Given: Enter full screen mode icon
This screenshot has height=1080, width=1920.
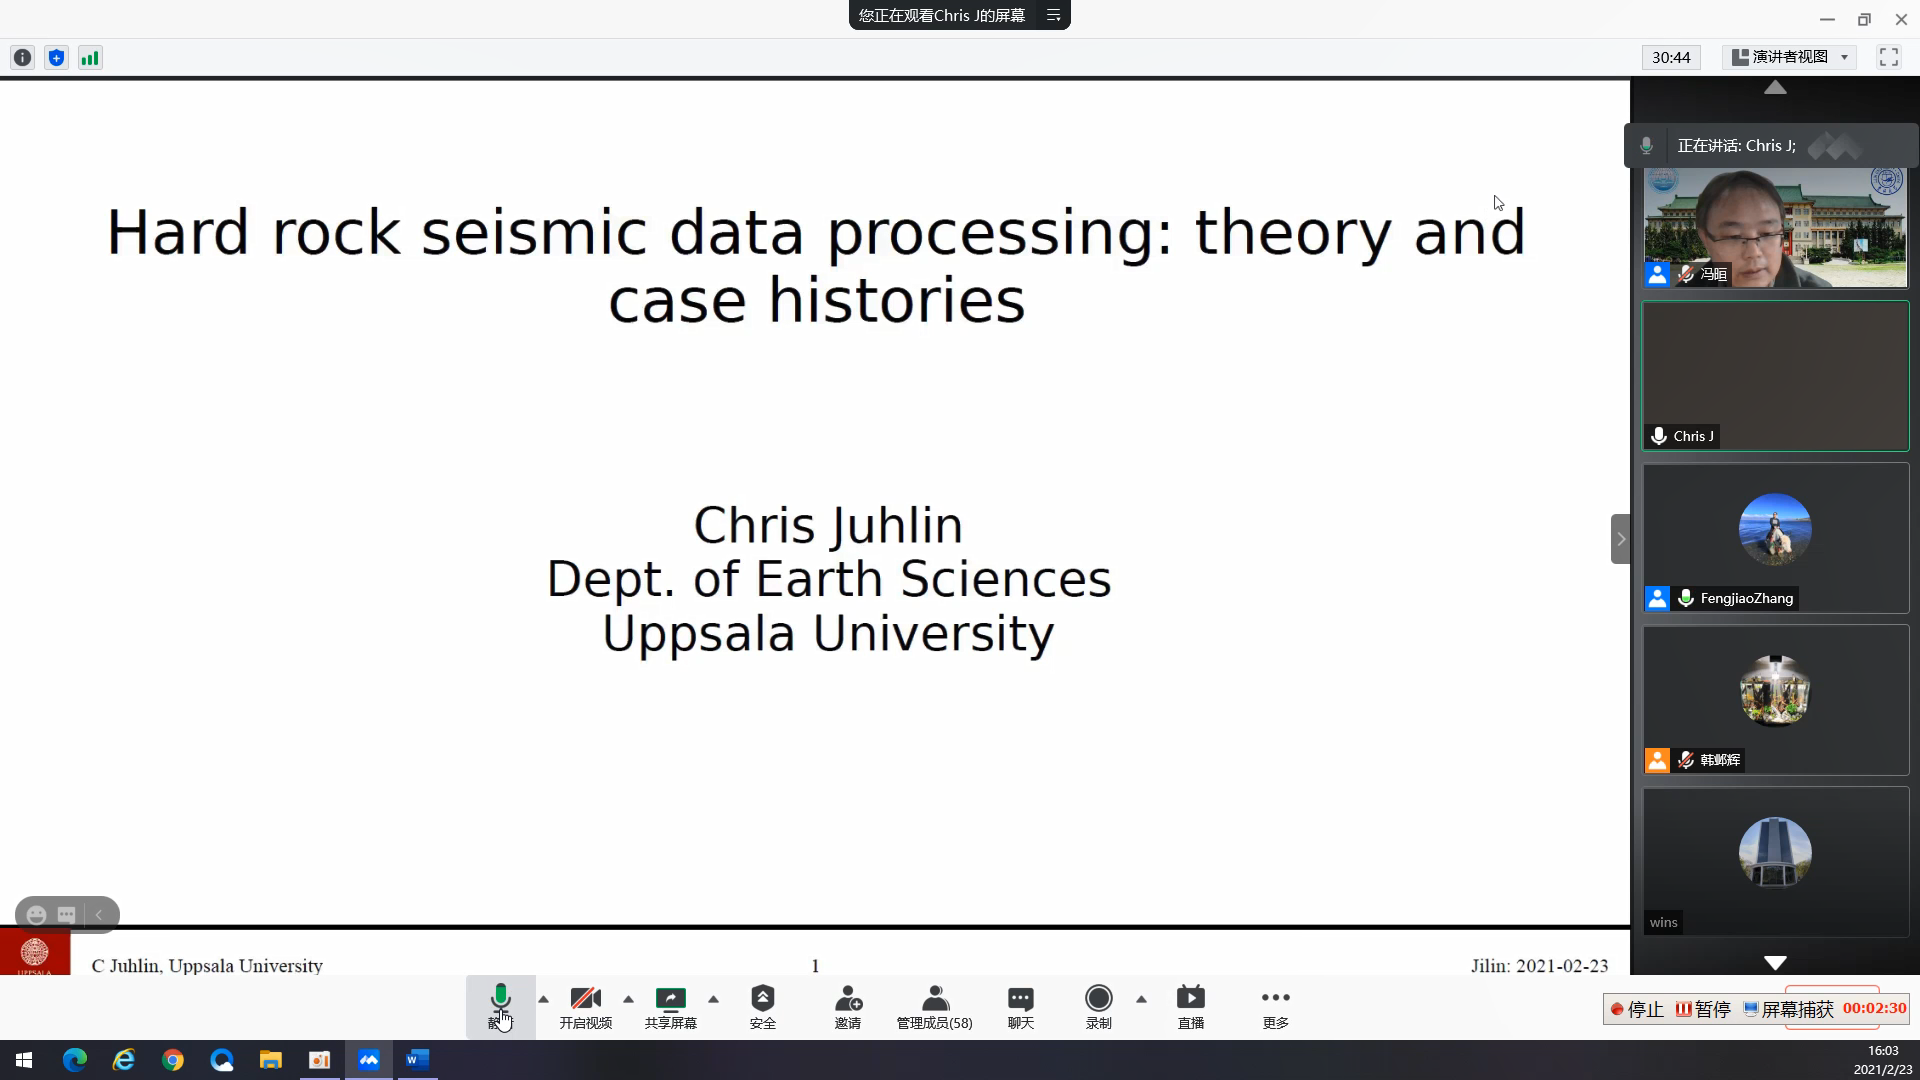Looking at the screenshot, I should coord(1888,57).
